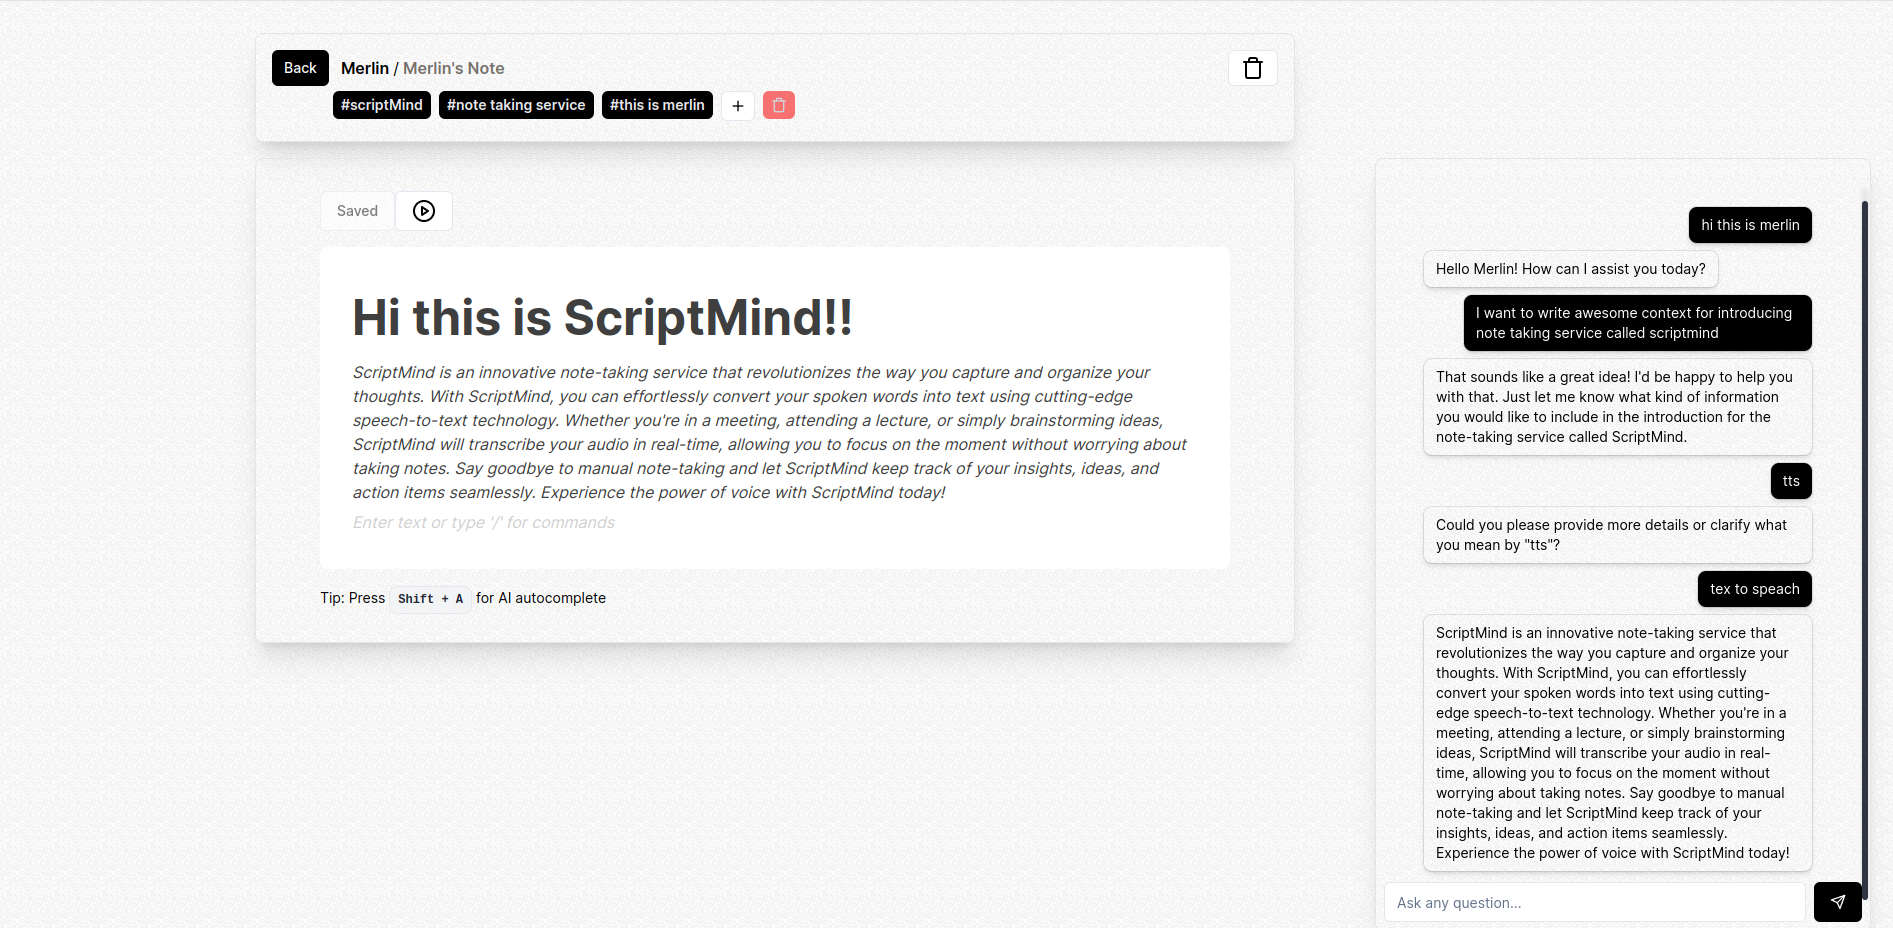Focus the empty Enter text or type '/' line
This screenshot has width=1893, height=928.
[484, 522]
